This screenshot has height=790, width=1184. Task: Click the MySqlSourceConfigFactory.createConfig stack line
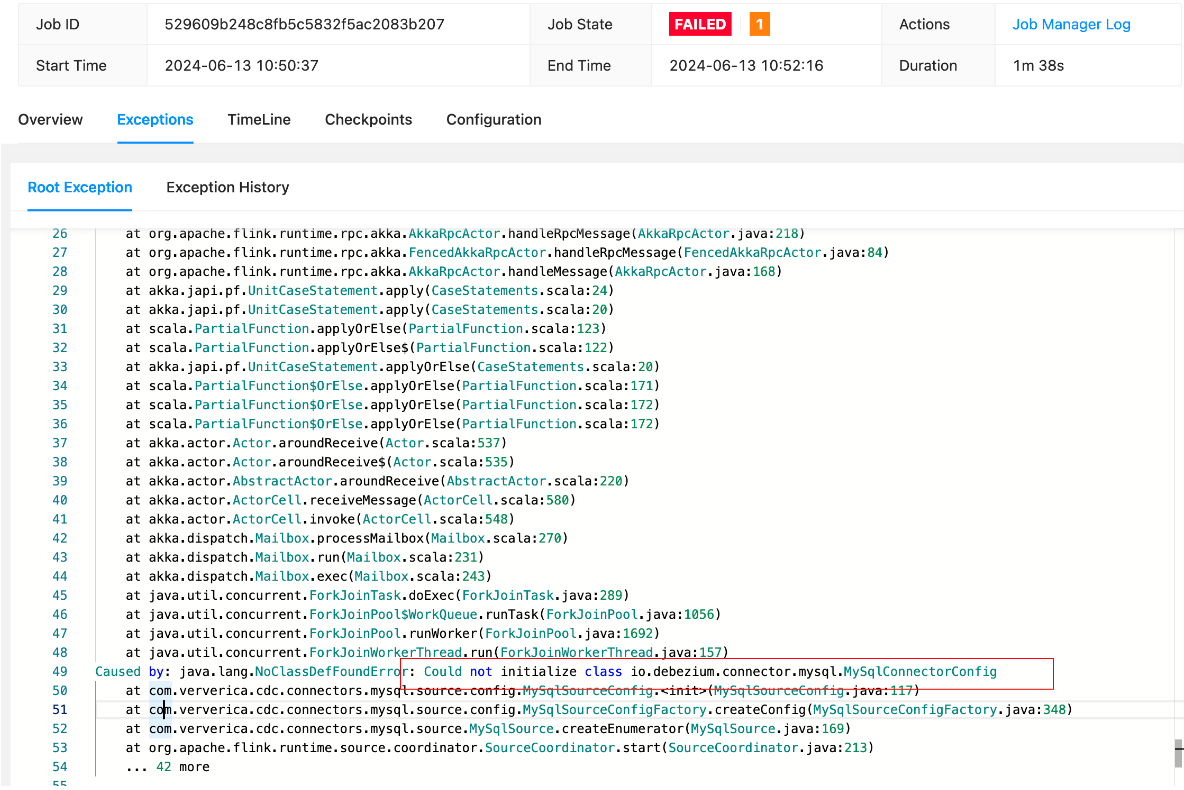pyautogui.click(x=599, y=710)
